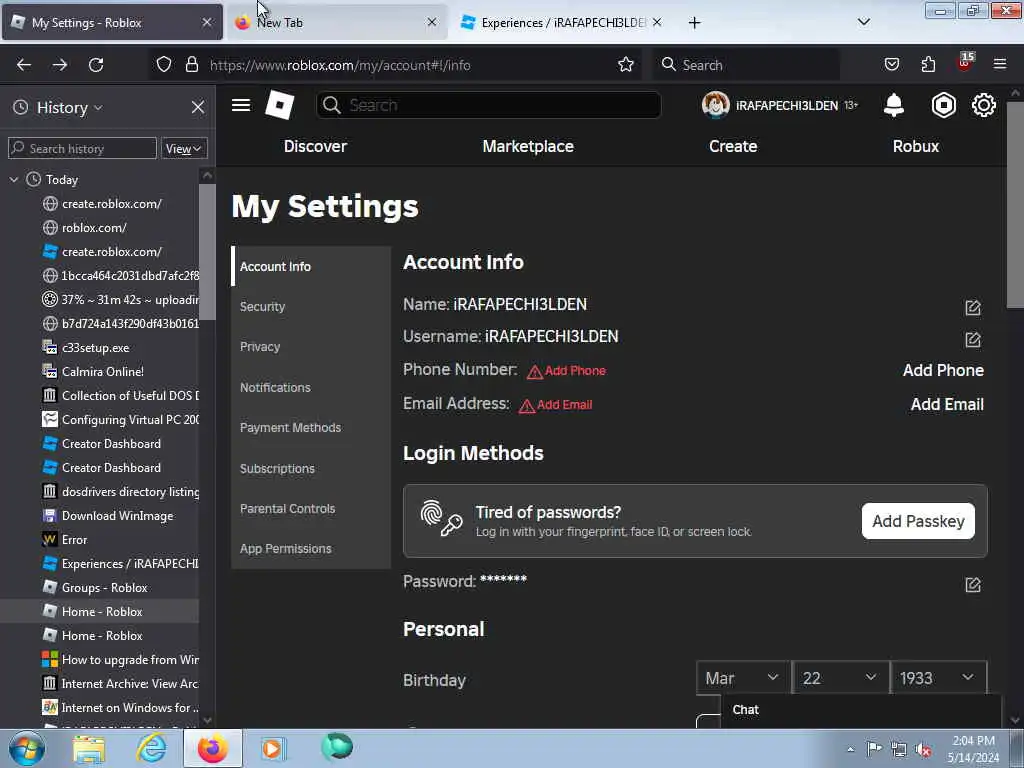Show hidden system tray icons
1024x768 pixels.
click(x=850, y=749)
